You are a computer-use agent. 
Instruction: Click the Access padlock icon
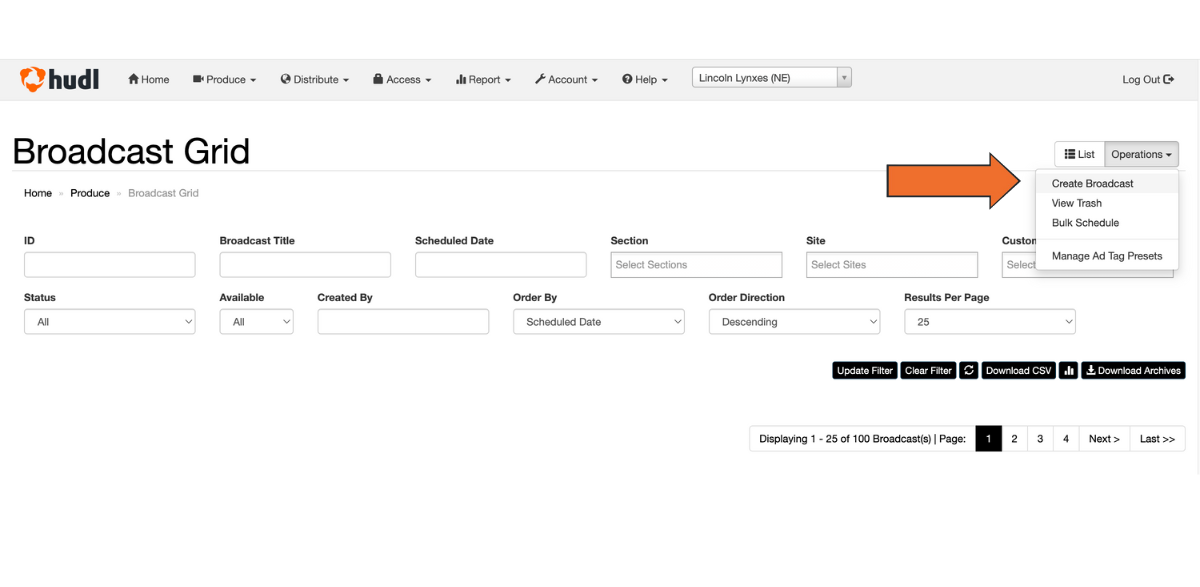pos(378,79)
